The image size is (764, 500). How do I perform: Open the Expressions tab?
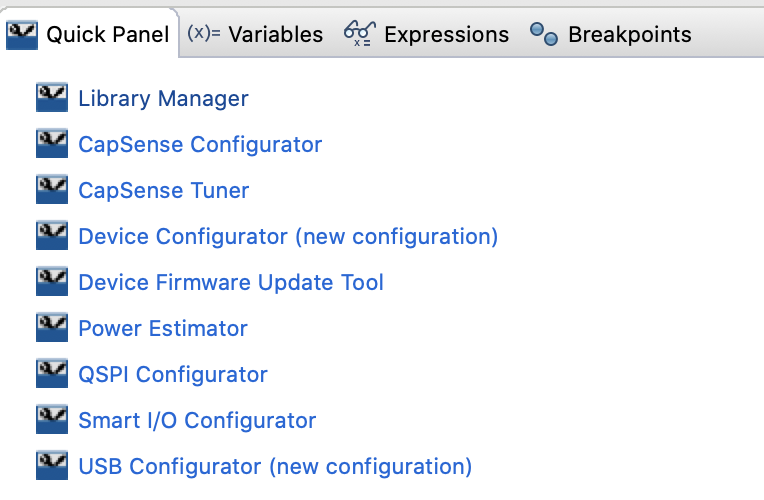tap(426, 35)
